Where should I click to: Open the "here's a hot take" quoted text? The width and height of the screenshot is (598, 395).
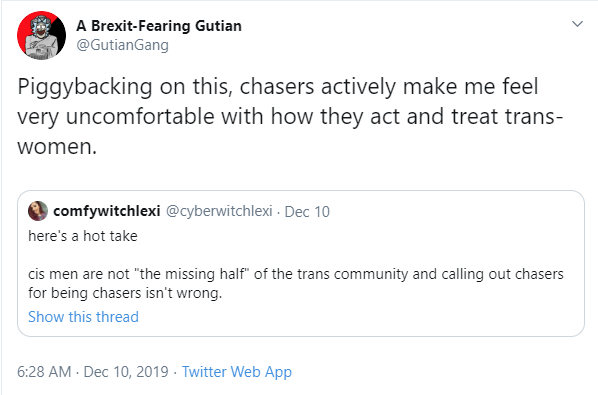[83, 236]
